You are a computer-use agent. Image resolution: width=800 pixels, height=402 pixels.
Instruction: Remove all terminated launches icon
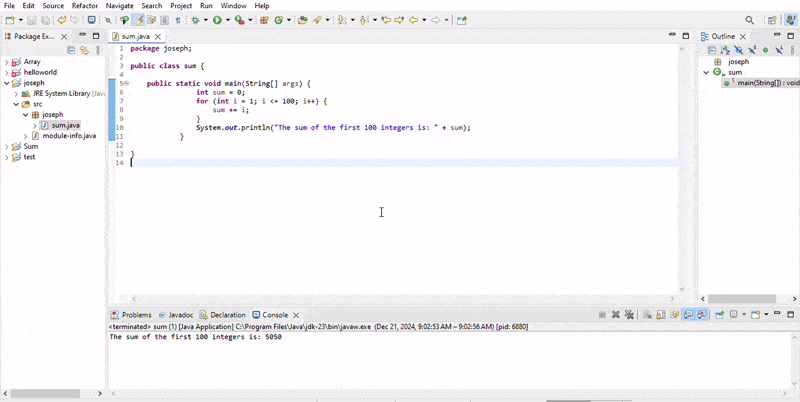coord(629,315)
